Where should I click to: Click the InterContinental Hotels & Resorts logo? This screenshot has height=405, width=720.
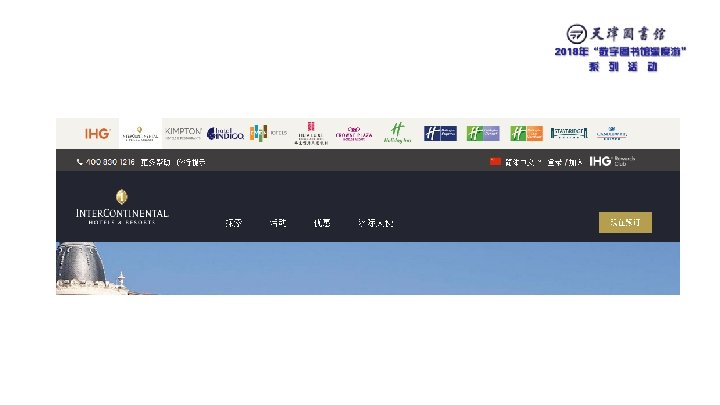pos(122,207)
